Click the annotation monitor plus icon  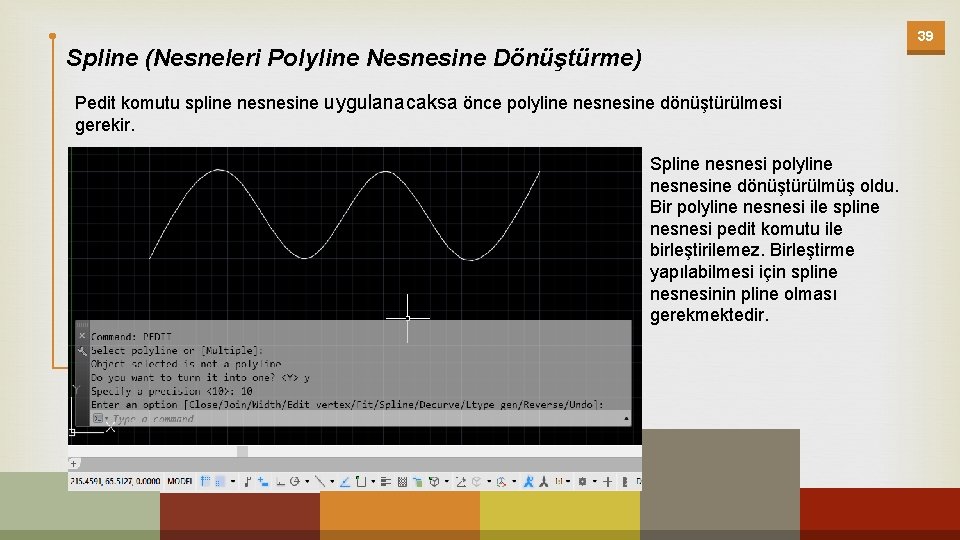click(x=607, y=482)
